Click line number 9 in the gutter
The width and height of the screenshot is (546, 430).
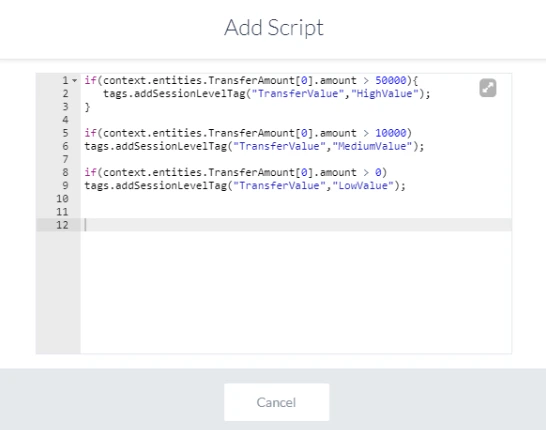tap(65, 186)
